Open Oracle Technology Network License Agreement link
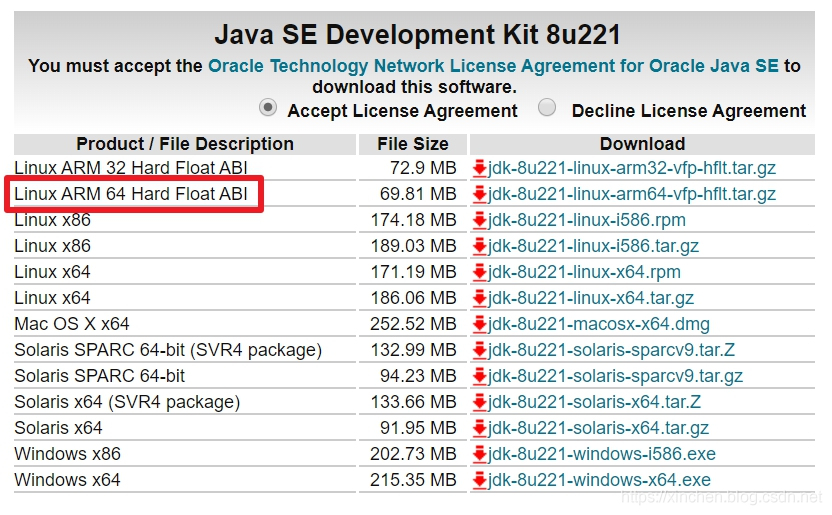The width and height of the screenshot is (832, 515). (x=493, y=66)
